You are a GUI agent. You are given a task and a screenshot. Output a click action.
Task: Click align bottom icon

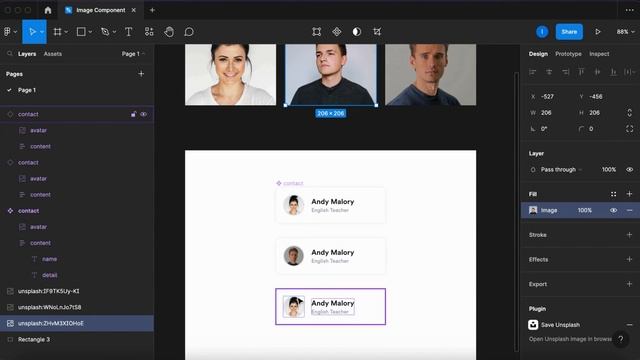coord(613,72)
